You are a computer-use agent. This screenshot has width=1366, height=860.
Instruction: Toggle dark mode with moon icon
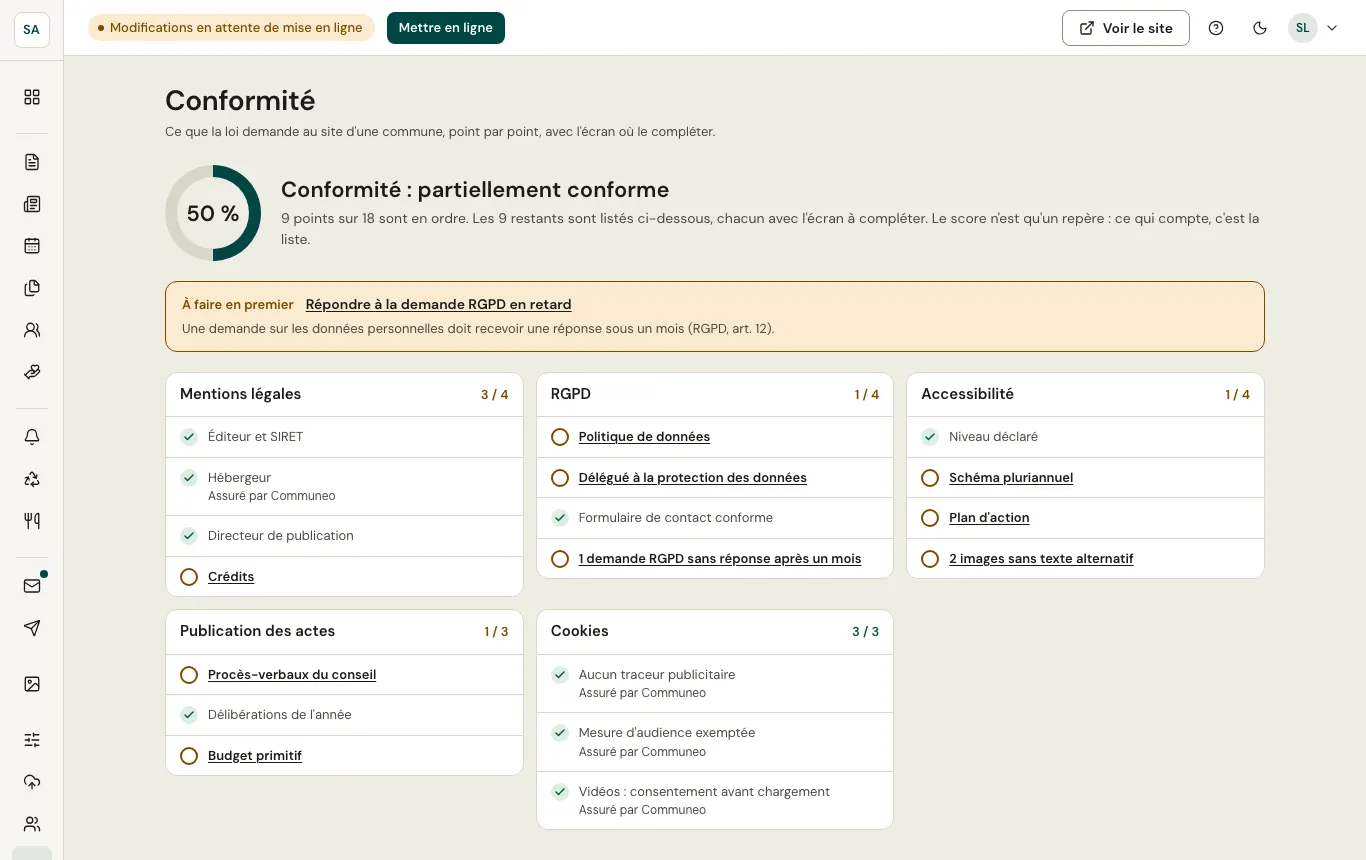1260,28
